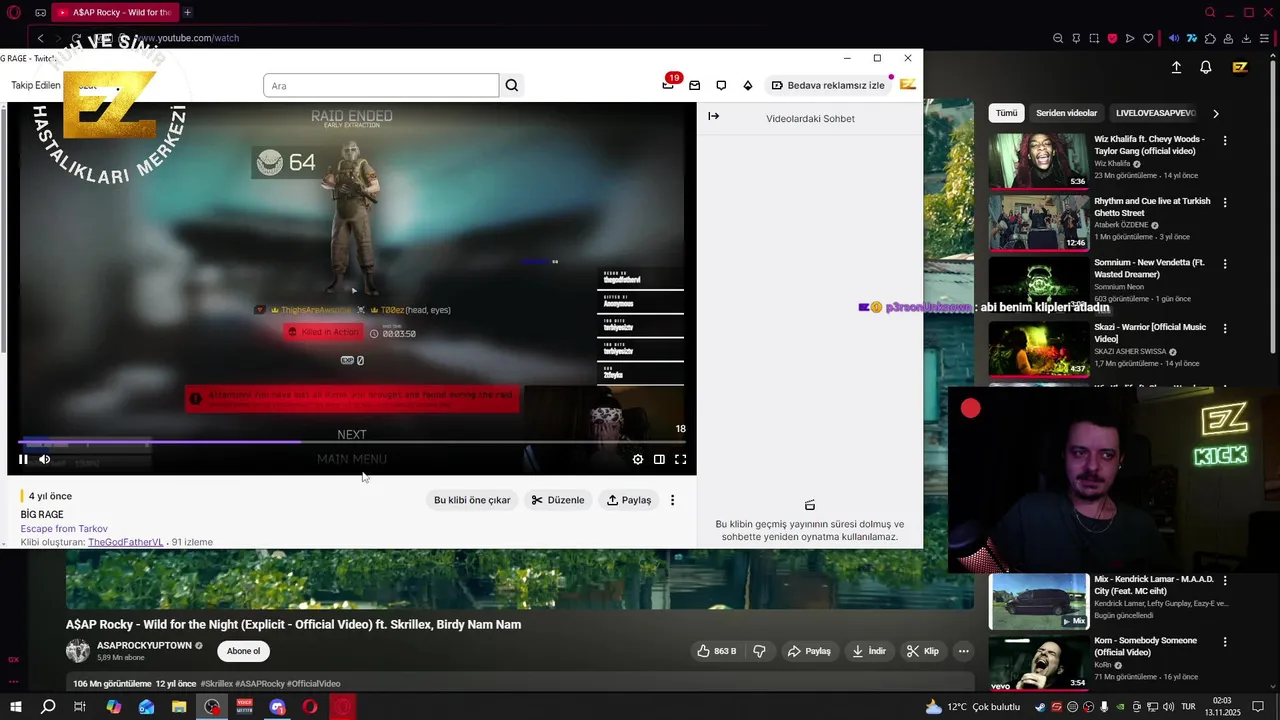This screenshot has height=720, width=1280.
Task: Open YouTube video more actions menu
Action: tap(963, 651)
